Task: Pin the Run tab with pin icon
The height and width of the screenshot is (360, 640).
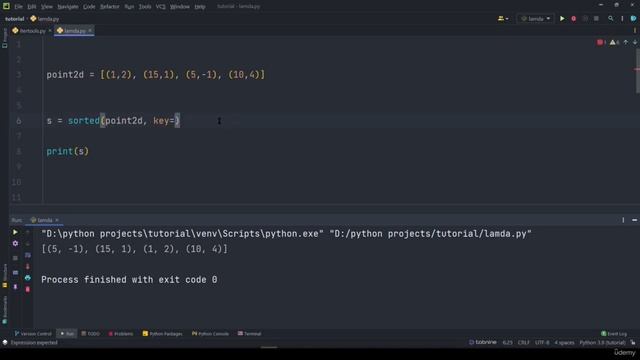Action: tap(15, 287)
